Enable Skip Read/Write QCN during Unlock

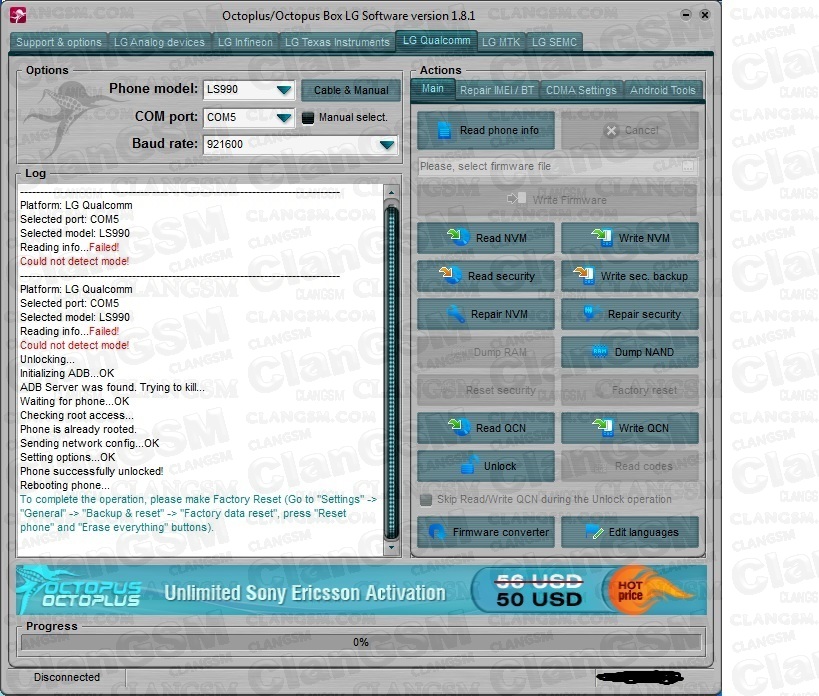point(426,500)
